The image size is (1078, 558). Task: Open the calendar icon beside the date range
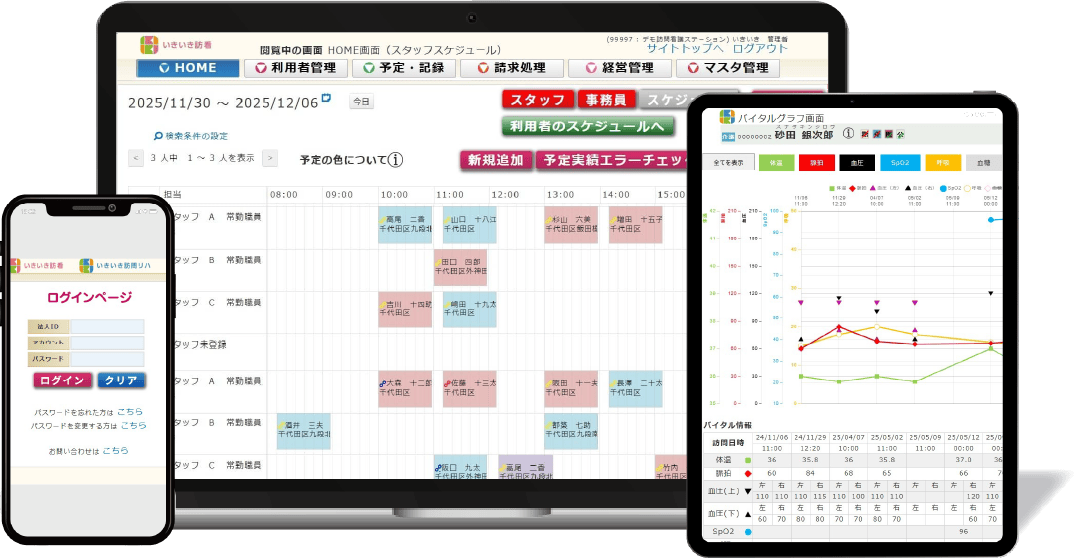(326, 99)
